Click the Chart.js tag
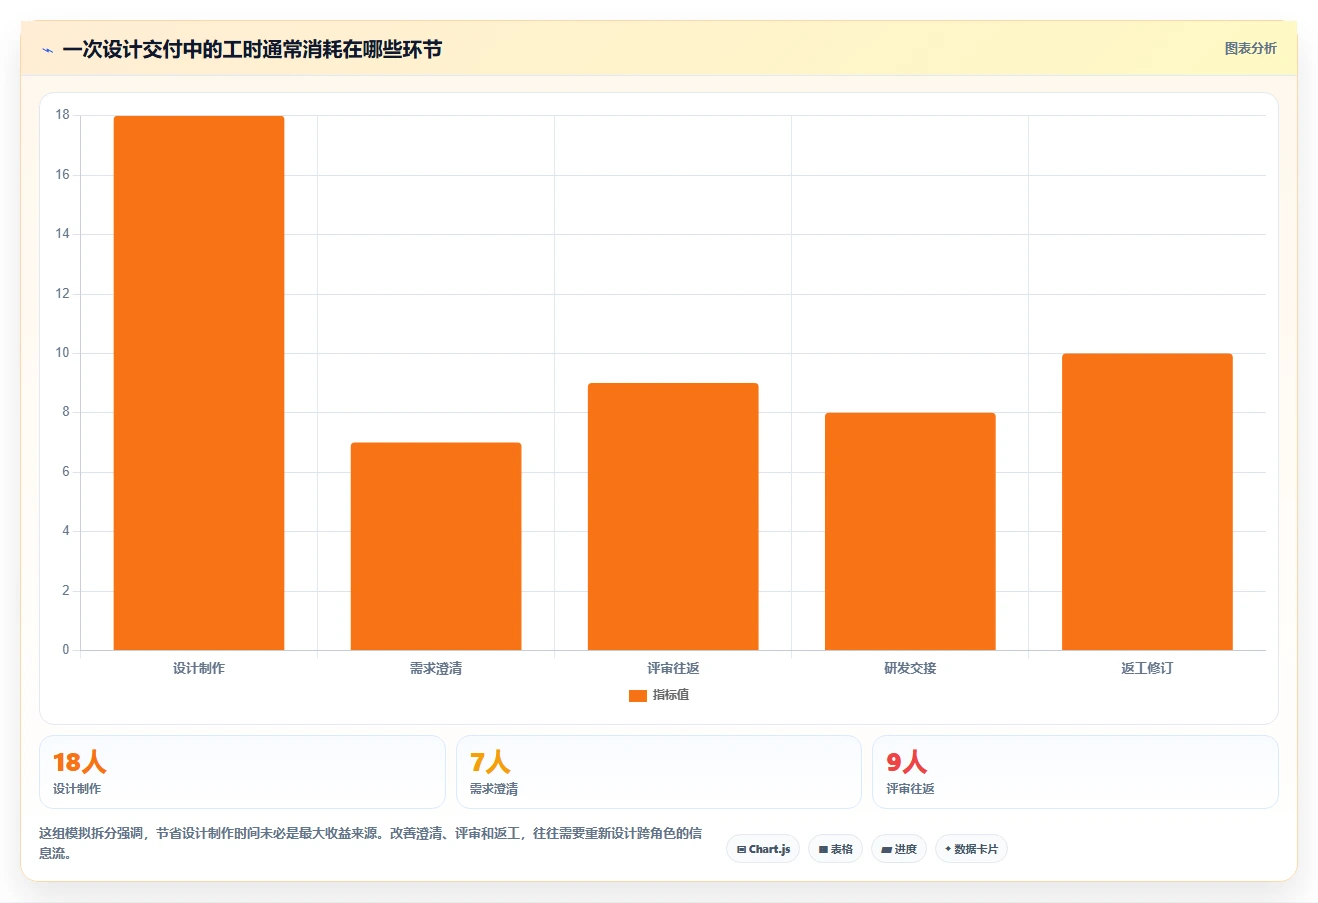The width and height of the screenshot is (1318, 903). pyautogui.click(x=763, y=849)
